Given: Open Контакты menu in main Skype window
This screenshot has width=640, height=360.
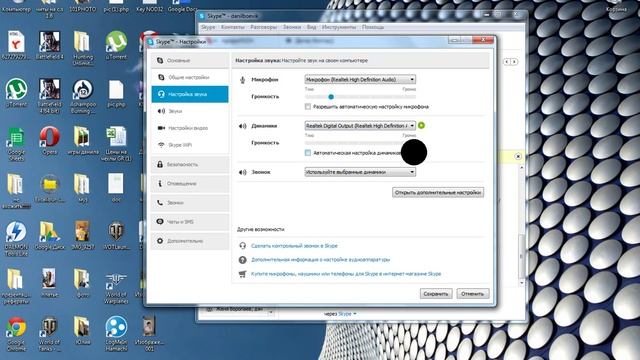Looking at the screenshot, I should coord(233,27).
